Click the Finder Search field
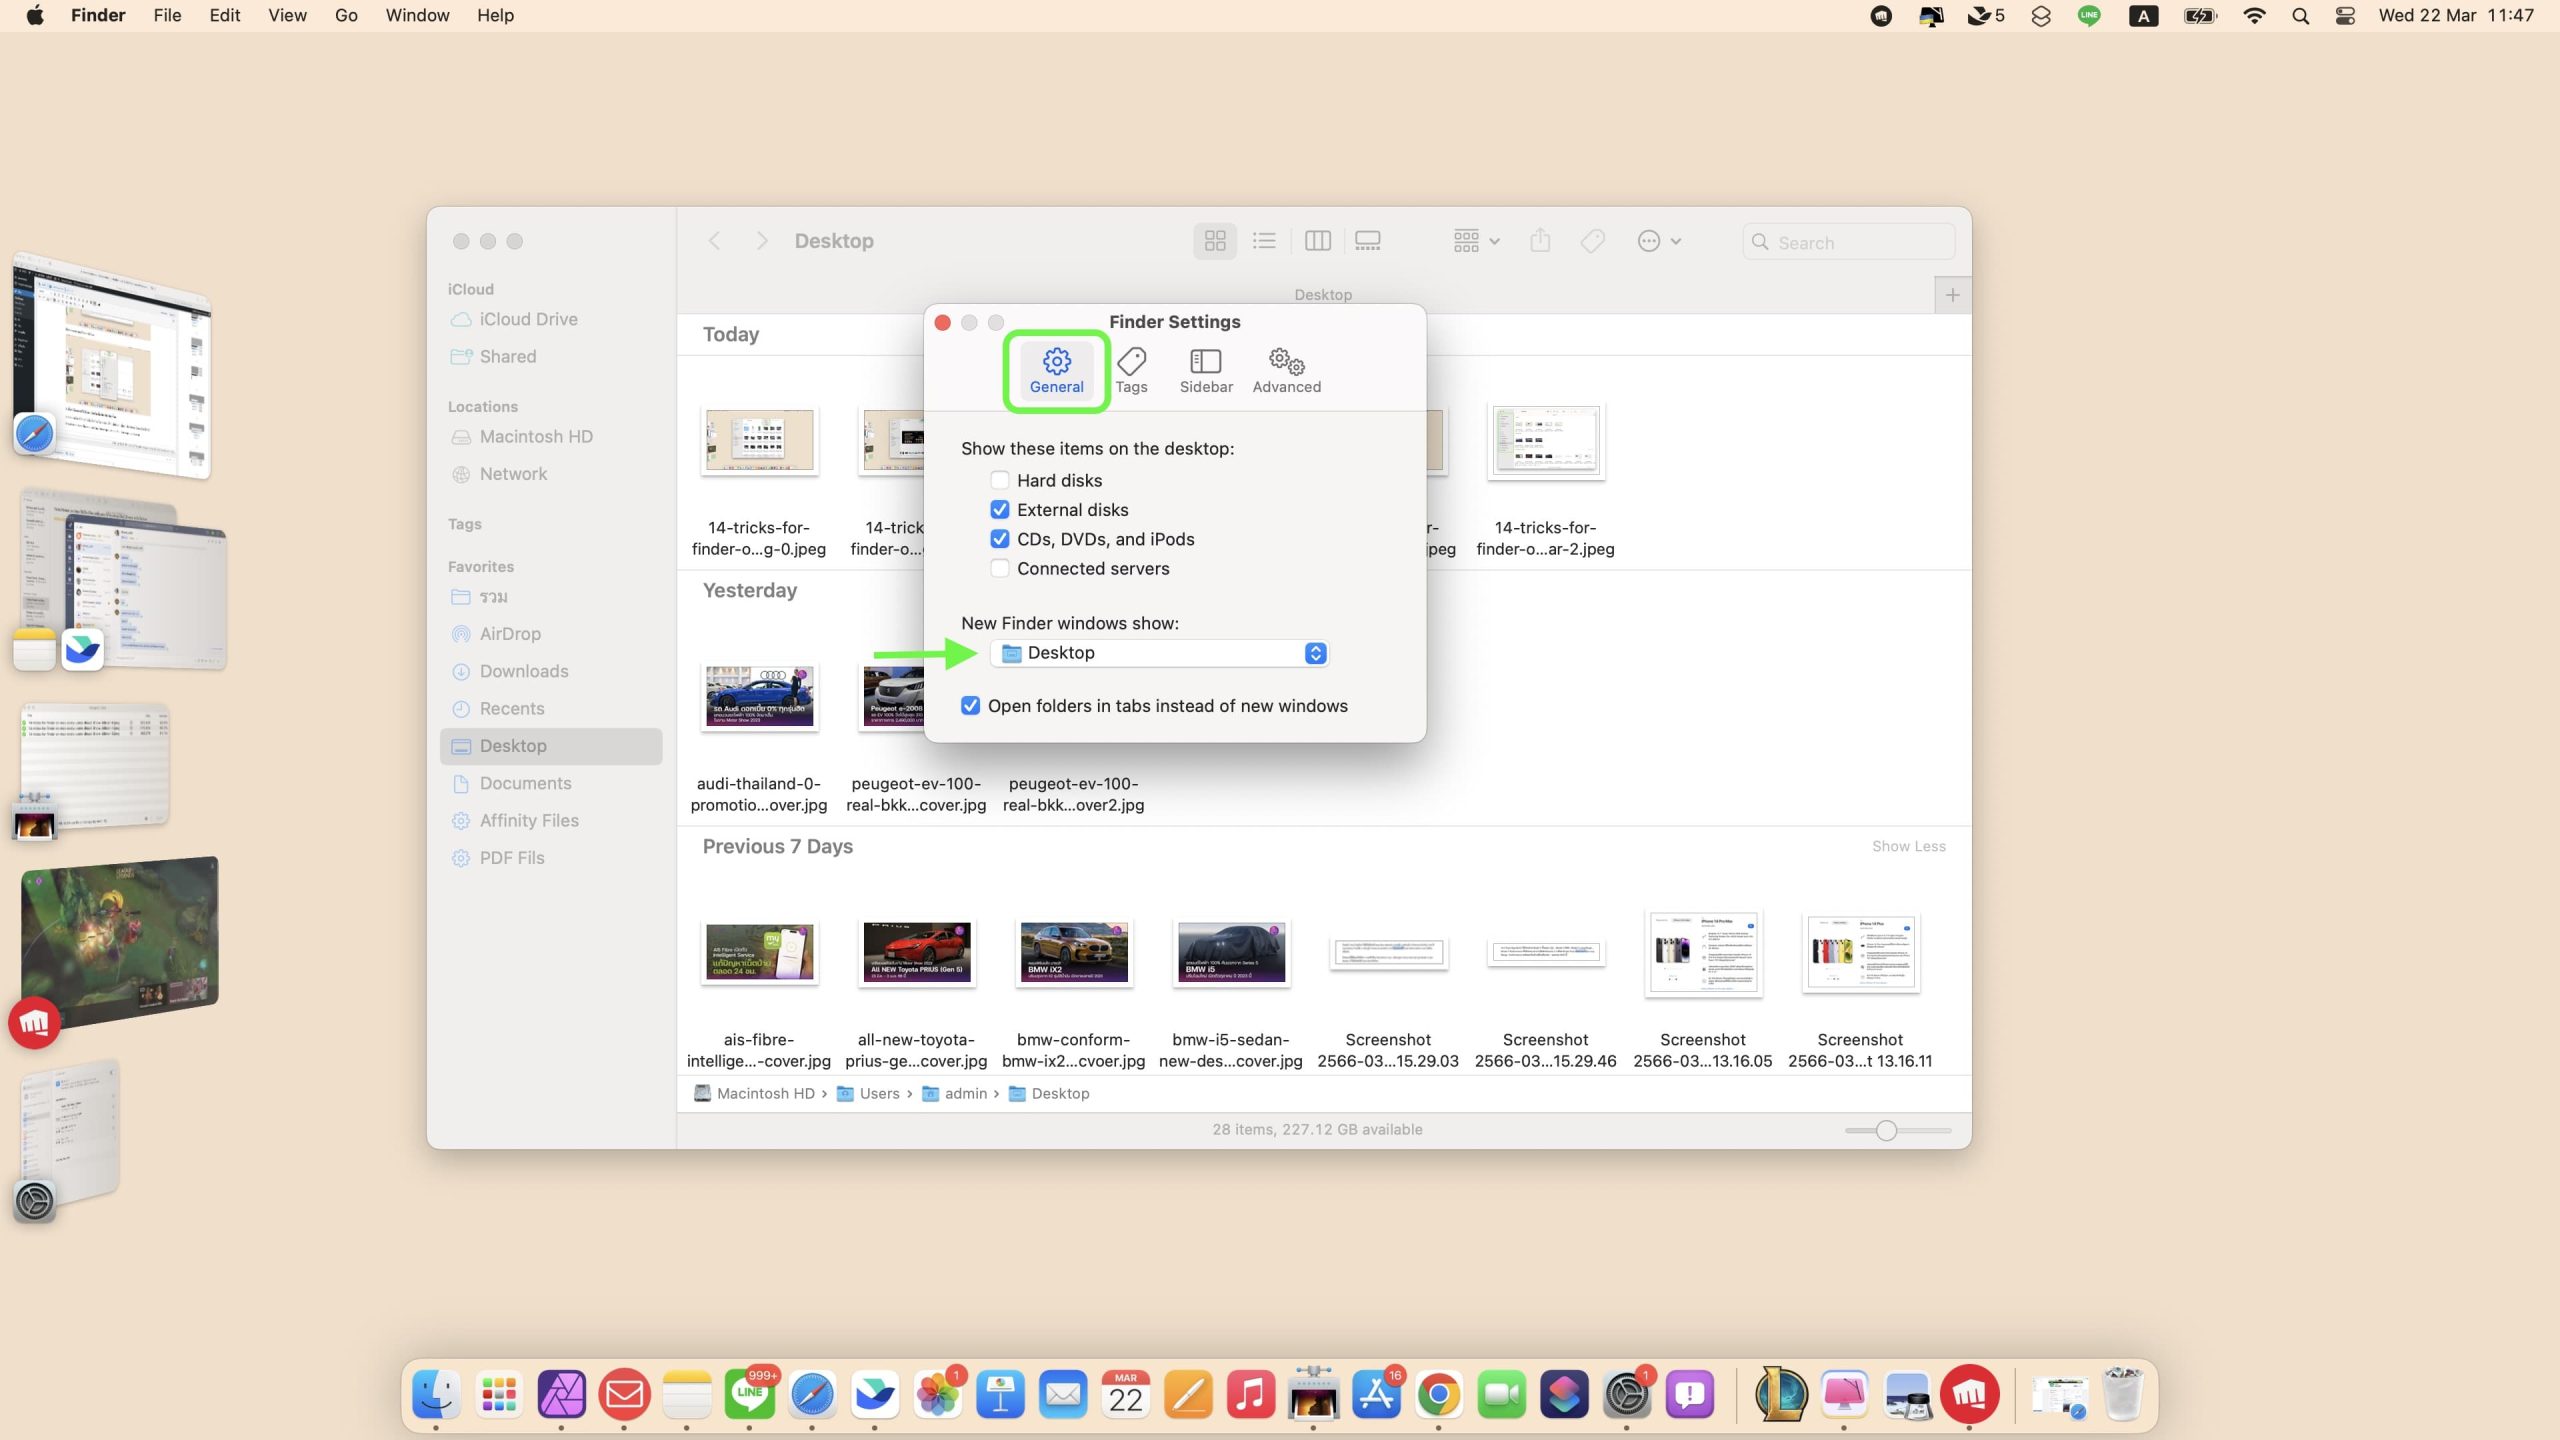This screenshot has height=1440, width=2560. (1850, 242)
